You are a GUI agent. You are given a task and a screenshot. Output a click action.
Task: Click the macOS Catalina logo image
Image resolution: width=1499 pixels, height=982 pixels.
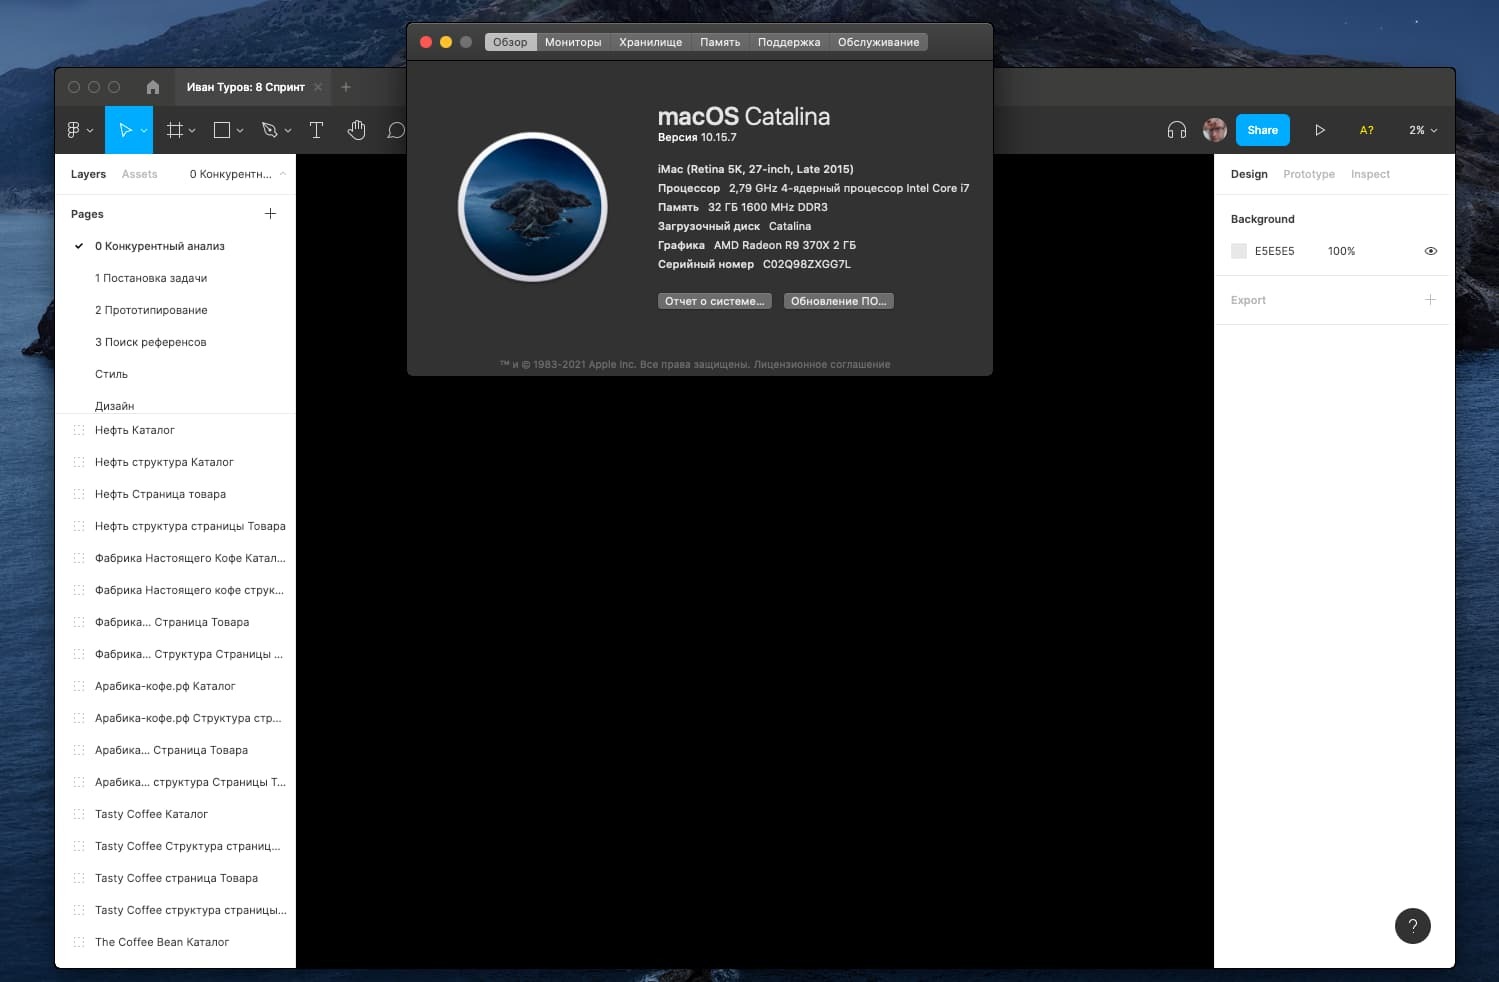pyautogui.click(x=533, y=207)
